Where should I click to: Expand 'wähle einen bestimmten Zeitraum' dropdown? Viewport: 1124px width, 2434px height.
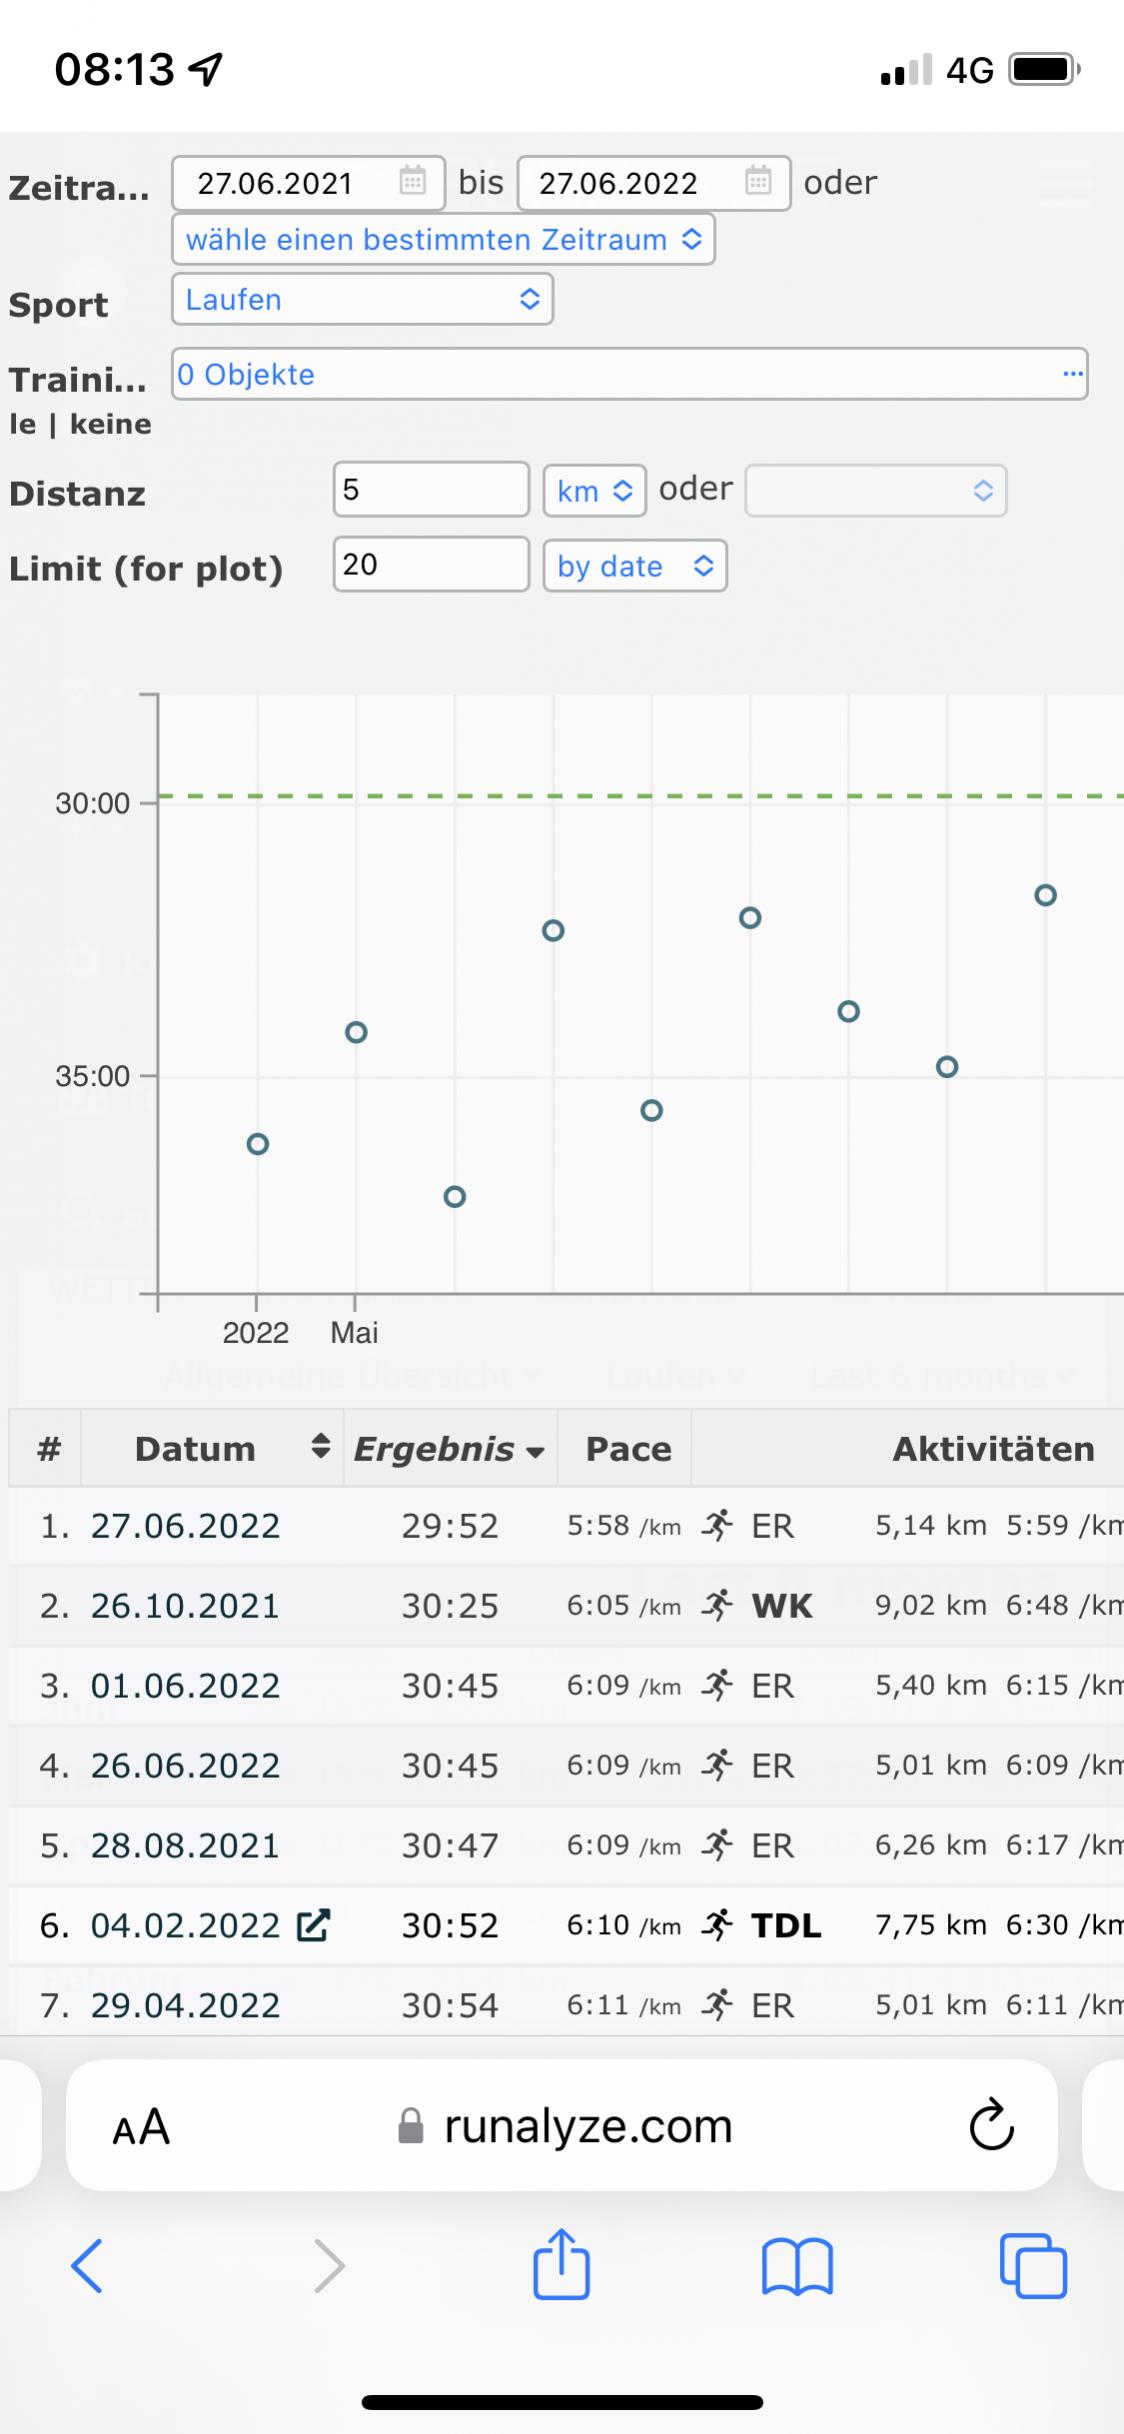point(443,240)
